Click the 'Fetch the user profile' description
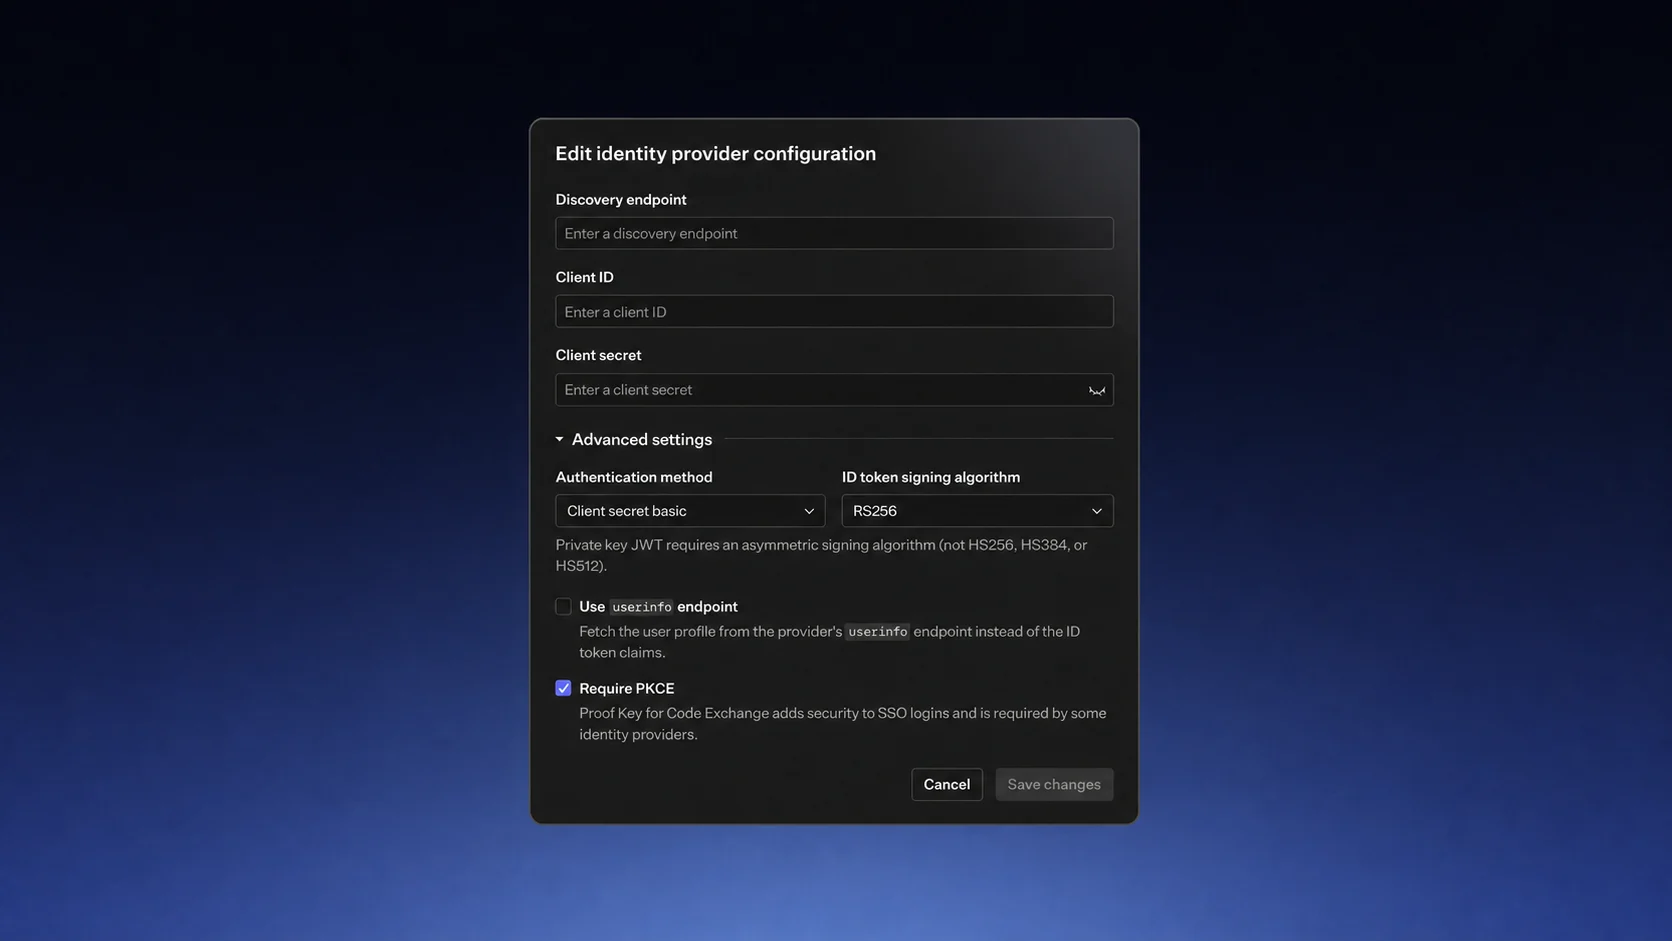 (830, 642)
